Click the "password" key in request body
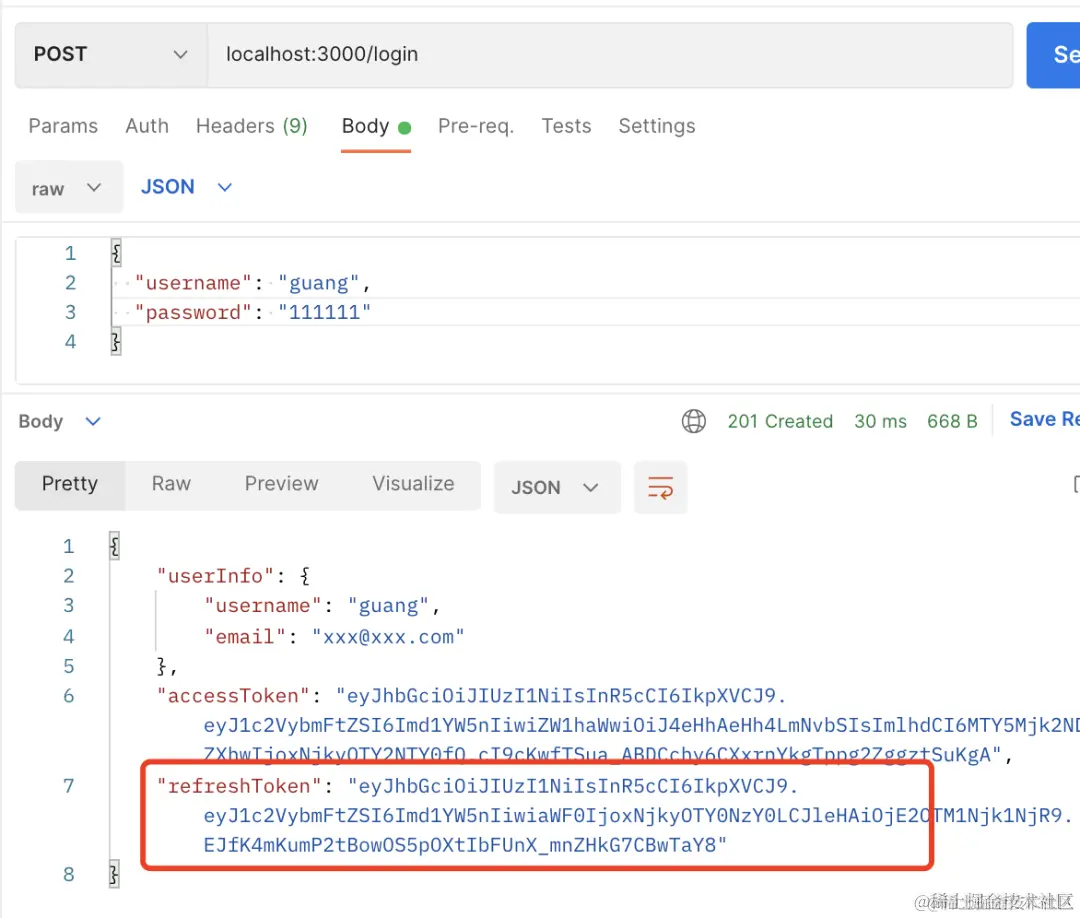The image size is (1080, 918). click(194, 313)
